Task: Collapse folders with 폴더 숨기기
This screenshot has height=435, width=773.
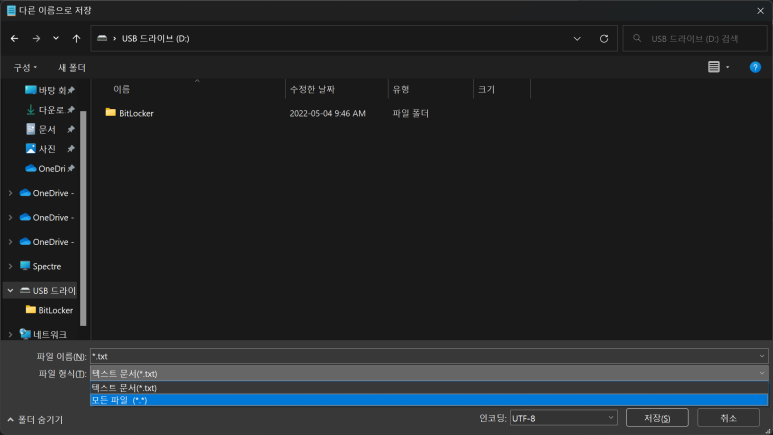Action: click(x=35, y=420)
